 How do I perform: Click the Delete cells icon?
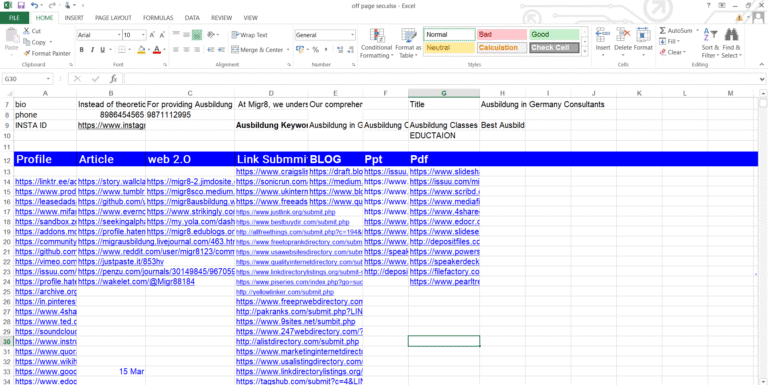(623, 35)
